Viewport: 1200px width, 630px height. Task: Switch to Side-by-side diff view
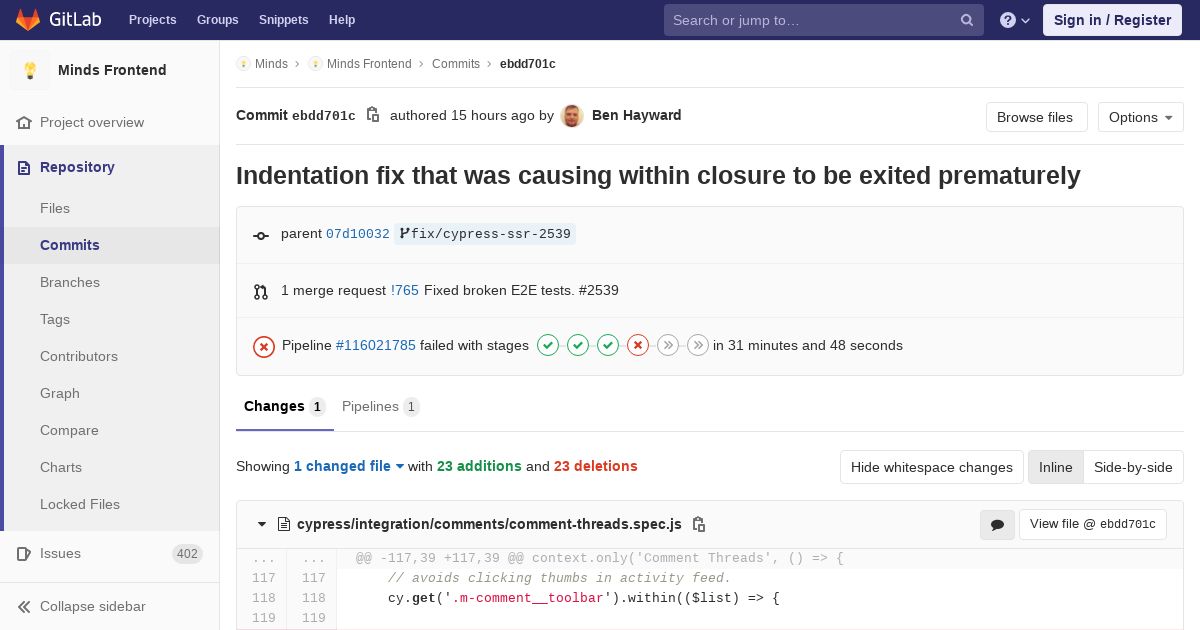1133,467
